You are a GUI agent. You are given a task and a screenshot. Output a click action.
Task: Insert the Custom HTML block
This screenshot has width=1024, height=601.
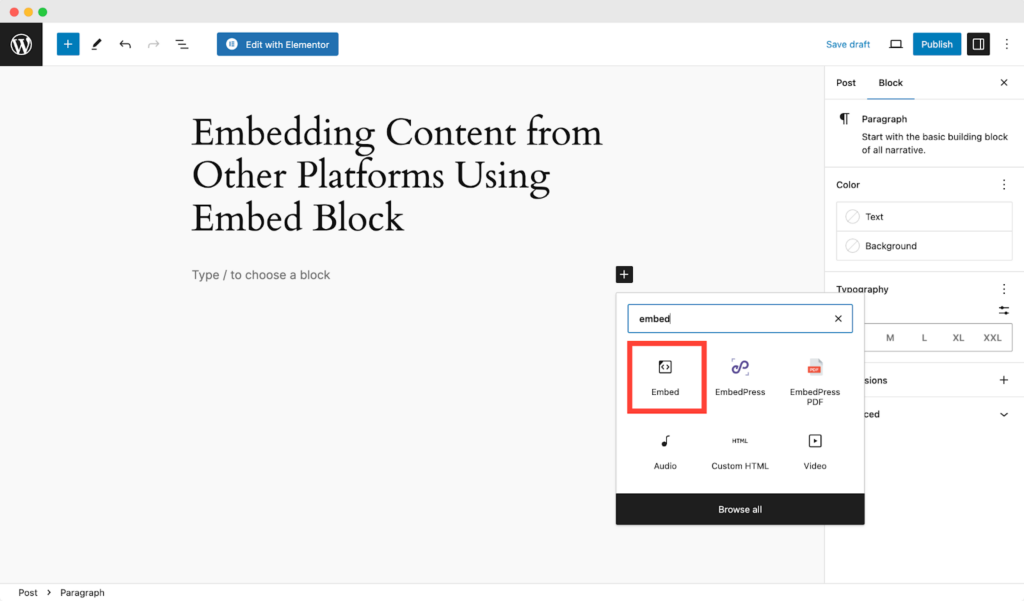coord(740,449)
